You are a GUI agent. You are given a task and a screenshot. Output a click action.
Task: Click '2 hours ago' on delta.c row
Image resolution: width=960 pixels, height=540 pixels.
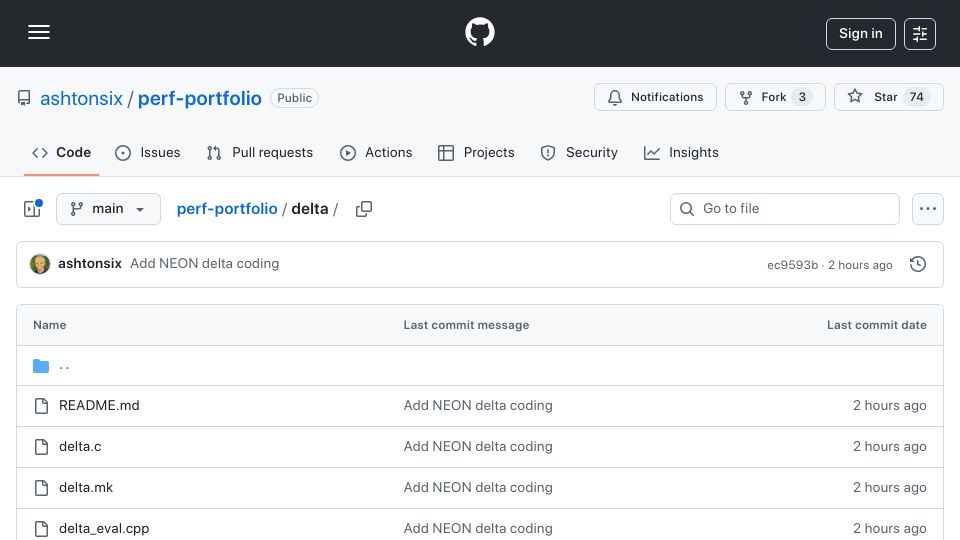[x=890, y=446]
